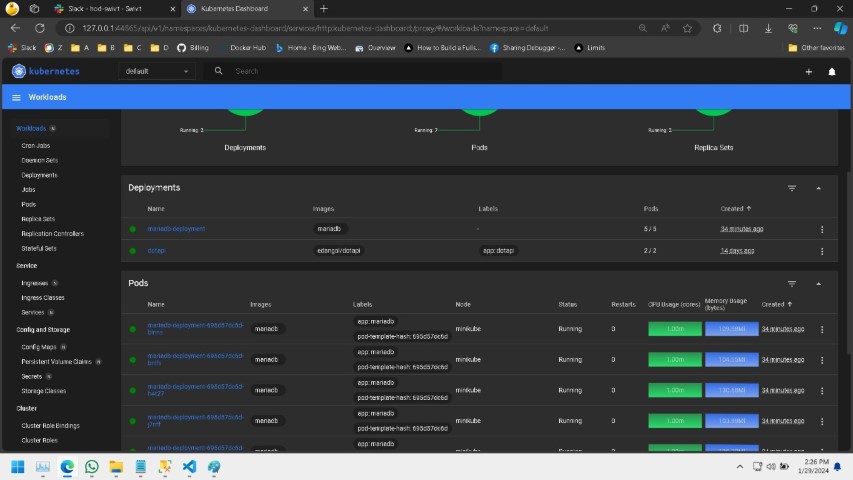Open Other favorites folder
853x480 pixels.
(x=817, y=48)
